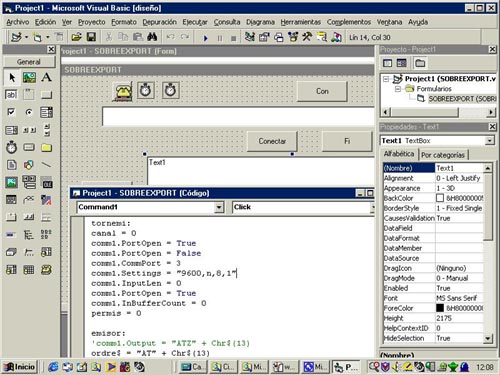Select SOBREEXPORT form in project tree
Viewport: 500px width, 375px height.
tap(462, 99)
